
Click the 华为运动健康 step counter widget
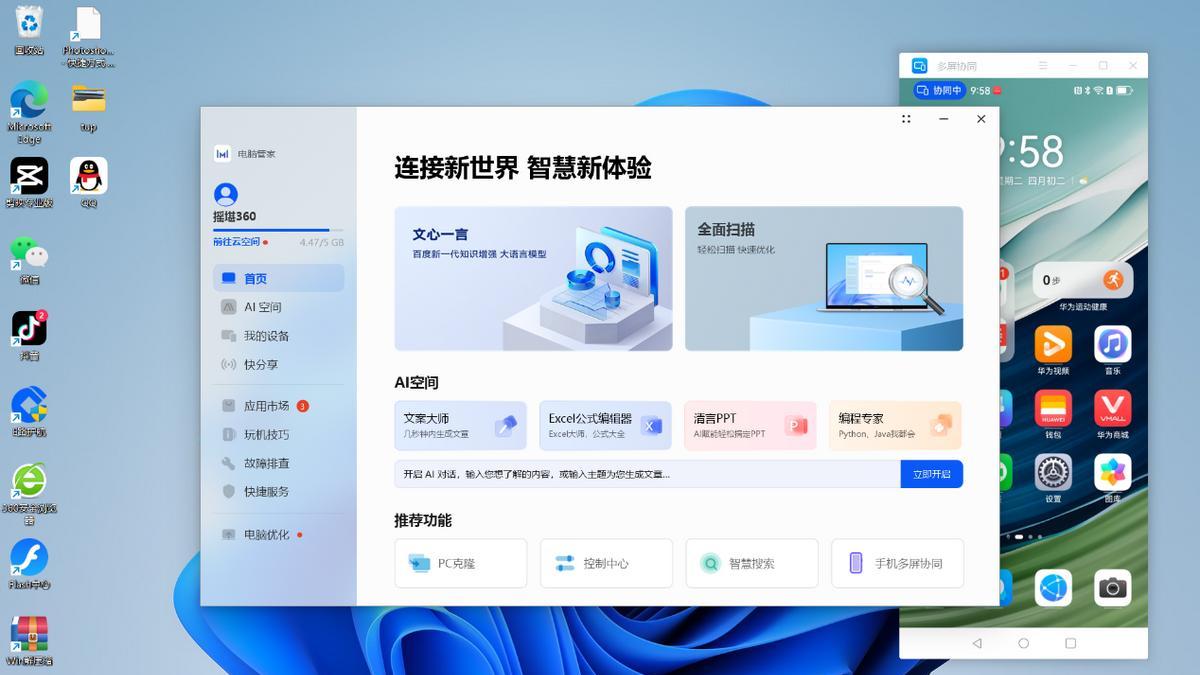point(1083,280)
